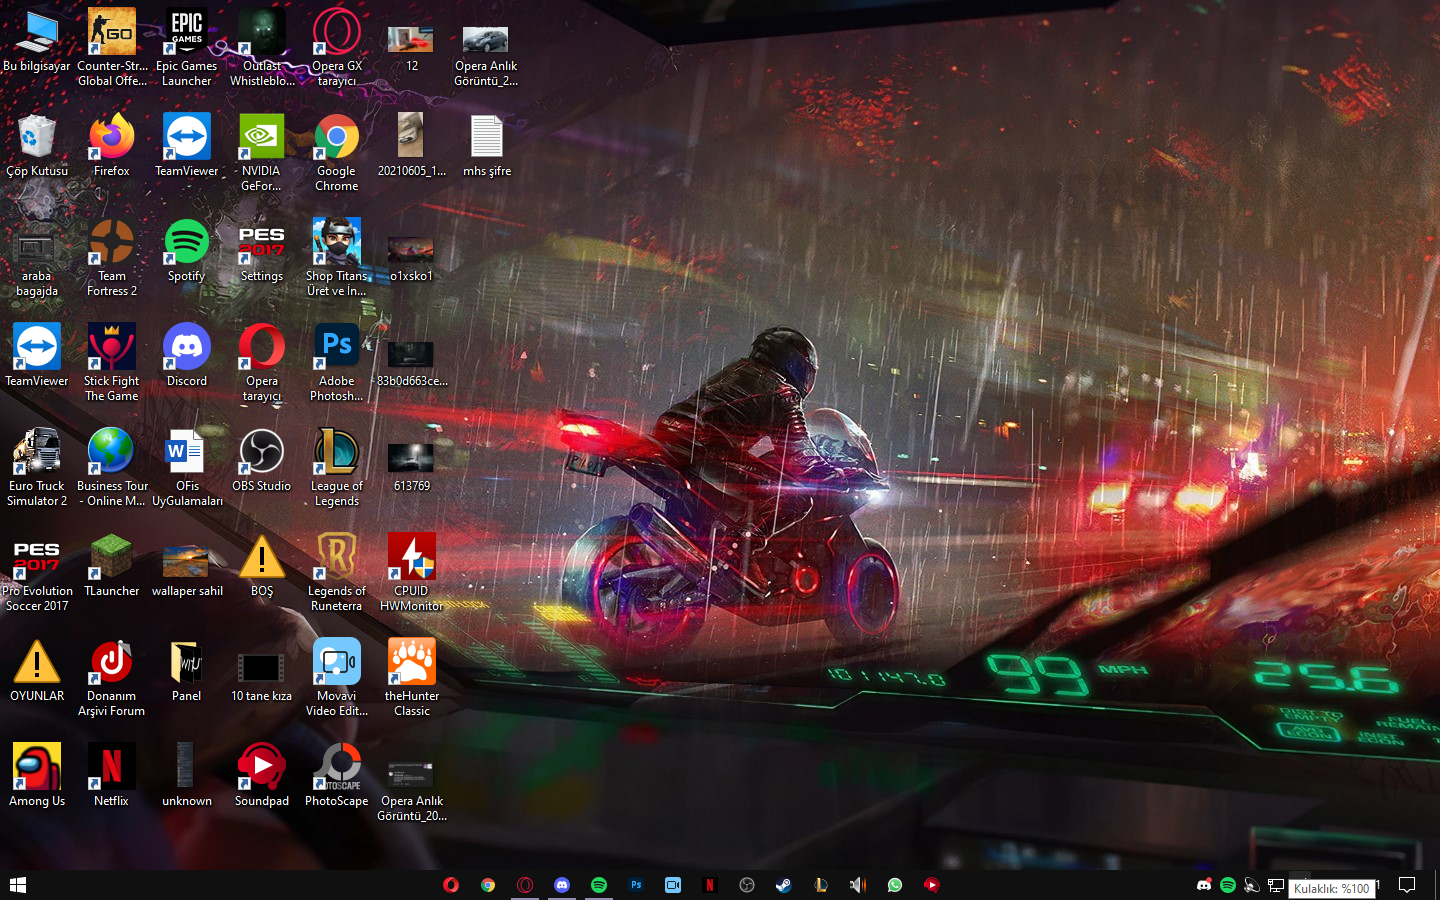The width and height of the screenshot is (1440, 900).
Task: Open OBS Studio from the taskbar
Action: coord(747,885)
